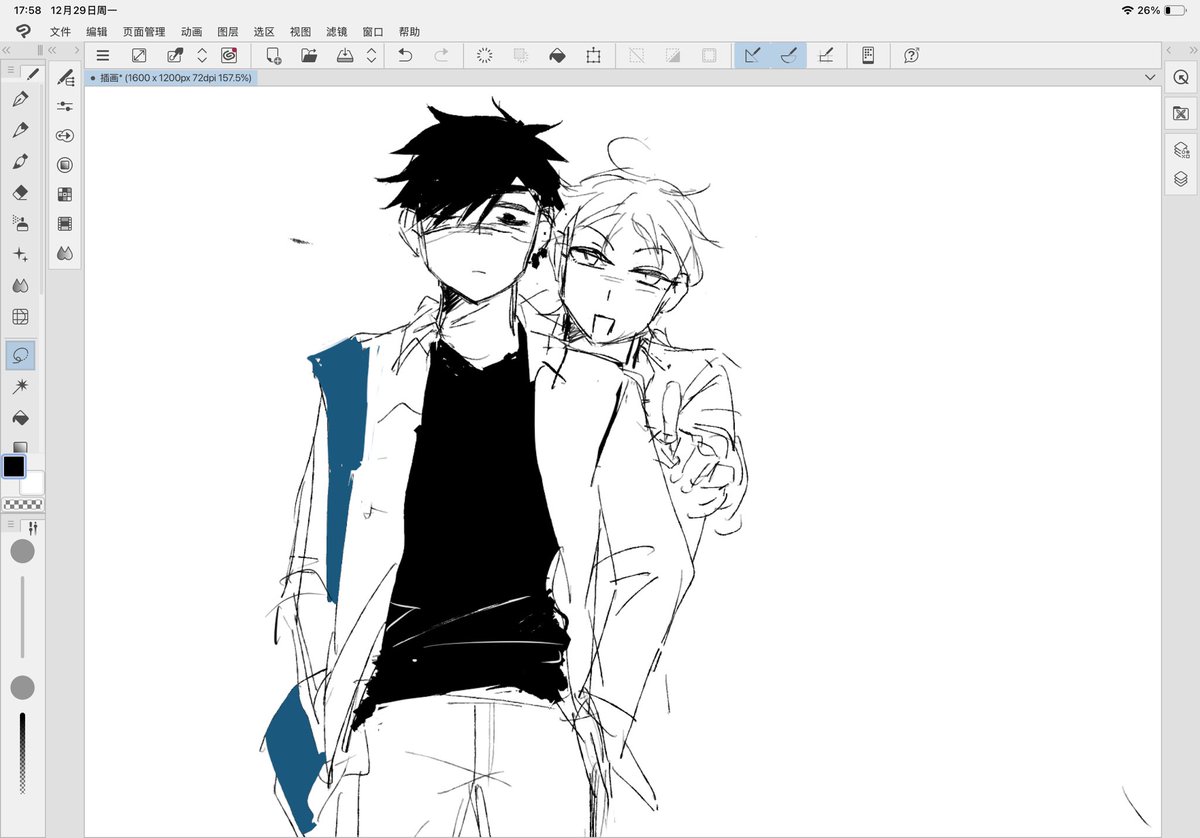Select the black main color swatch
This screenshot has height=838, width=1200.
(x=14, y=467)
